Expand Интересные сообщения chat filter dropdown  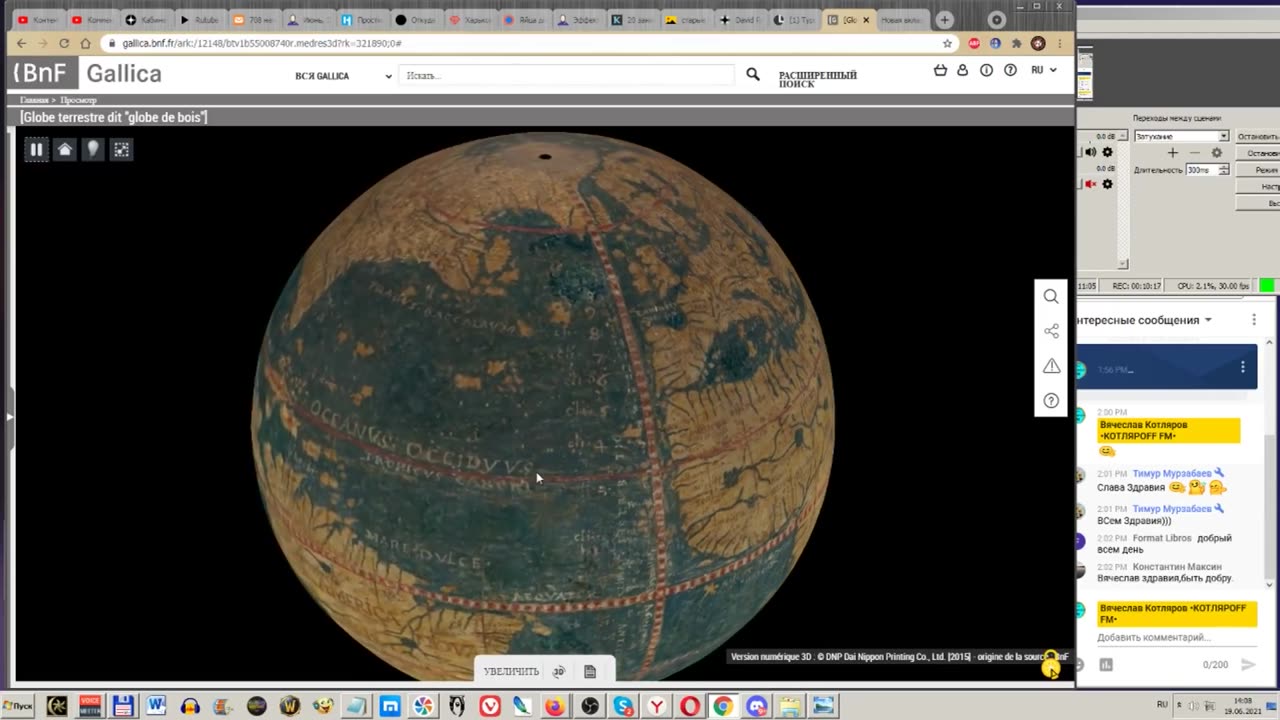pos(1145,320)
